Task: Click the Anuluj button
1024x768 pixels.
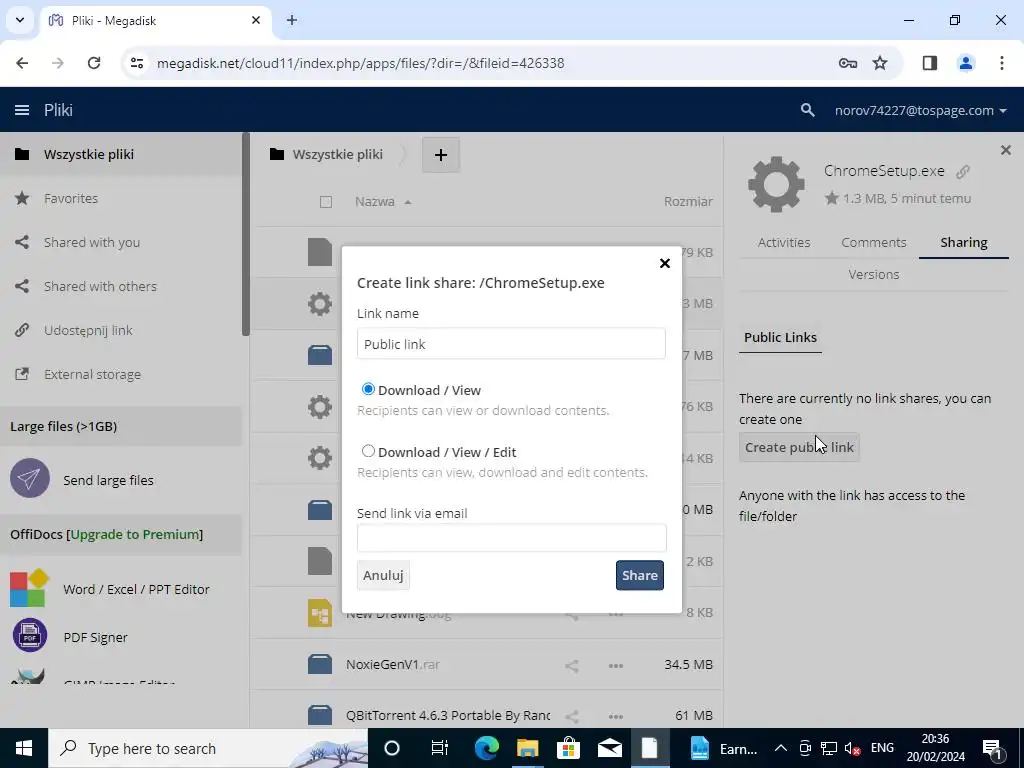Action: coord(383,575)
